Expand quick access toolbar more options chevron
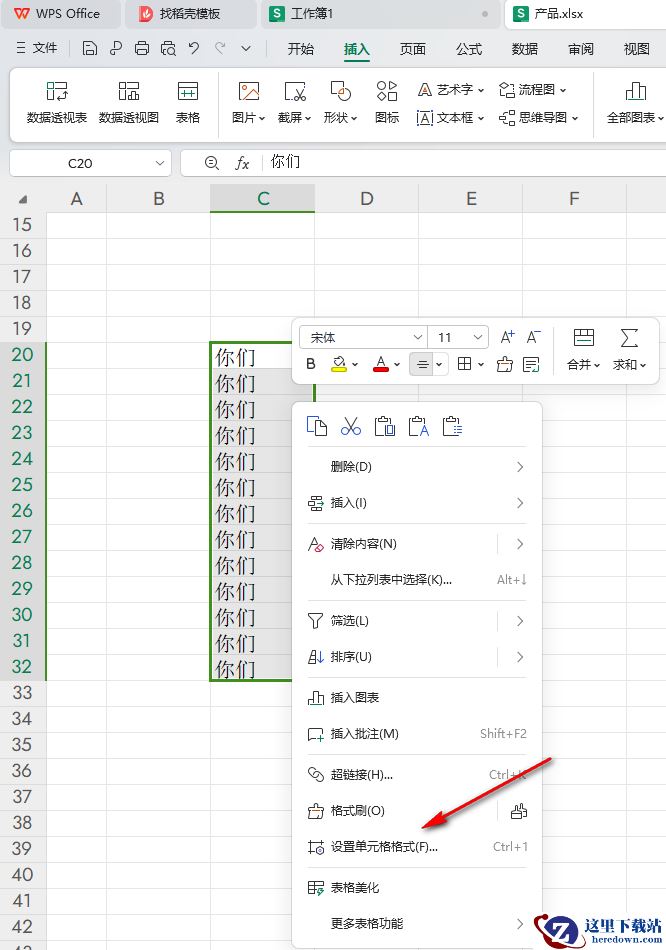 [x=246, y=48]
